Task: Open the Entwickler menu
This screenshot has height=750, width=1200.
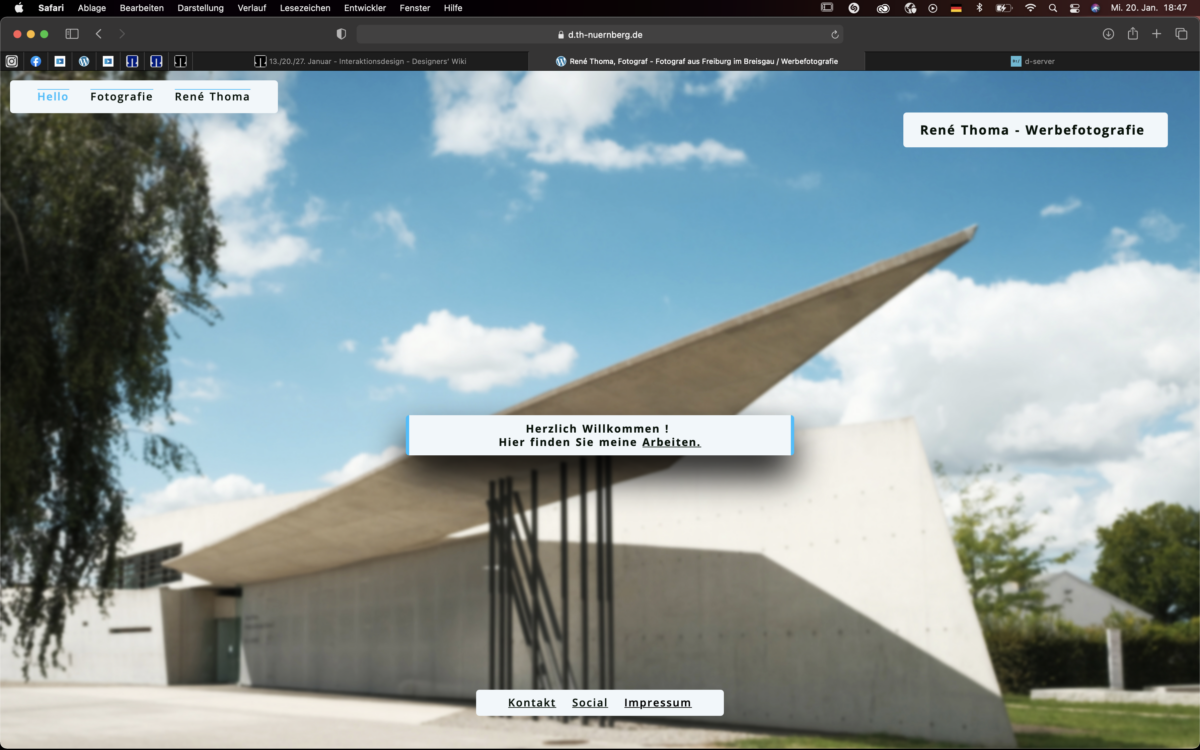Action: [365, 8]
